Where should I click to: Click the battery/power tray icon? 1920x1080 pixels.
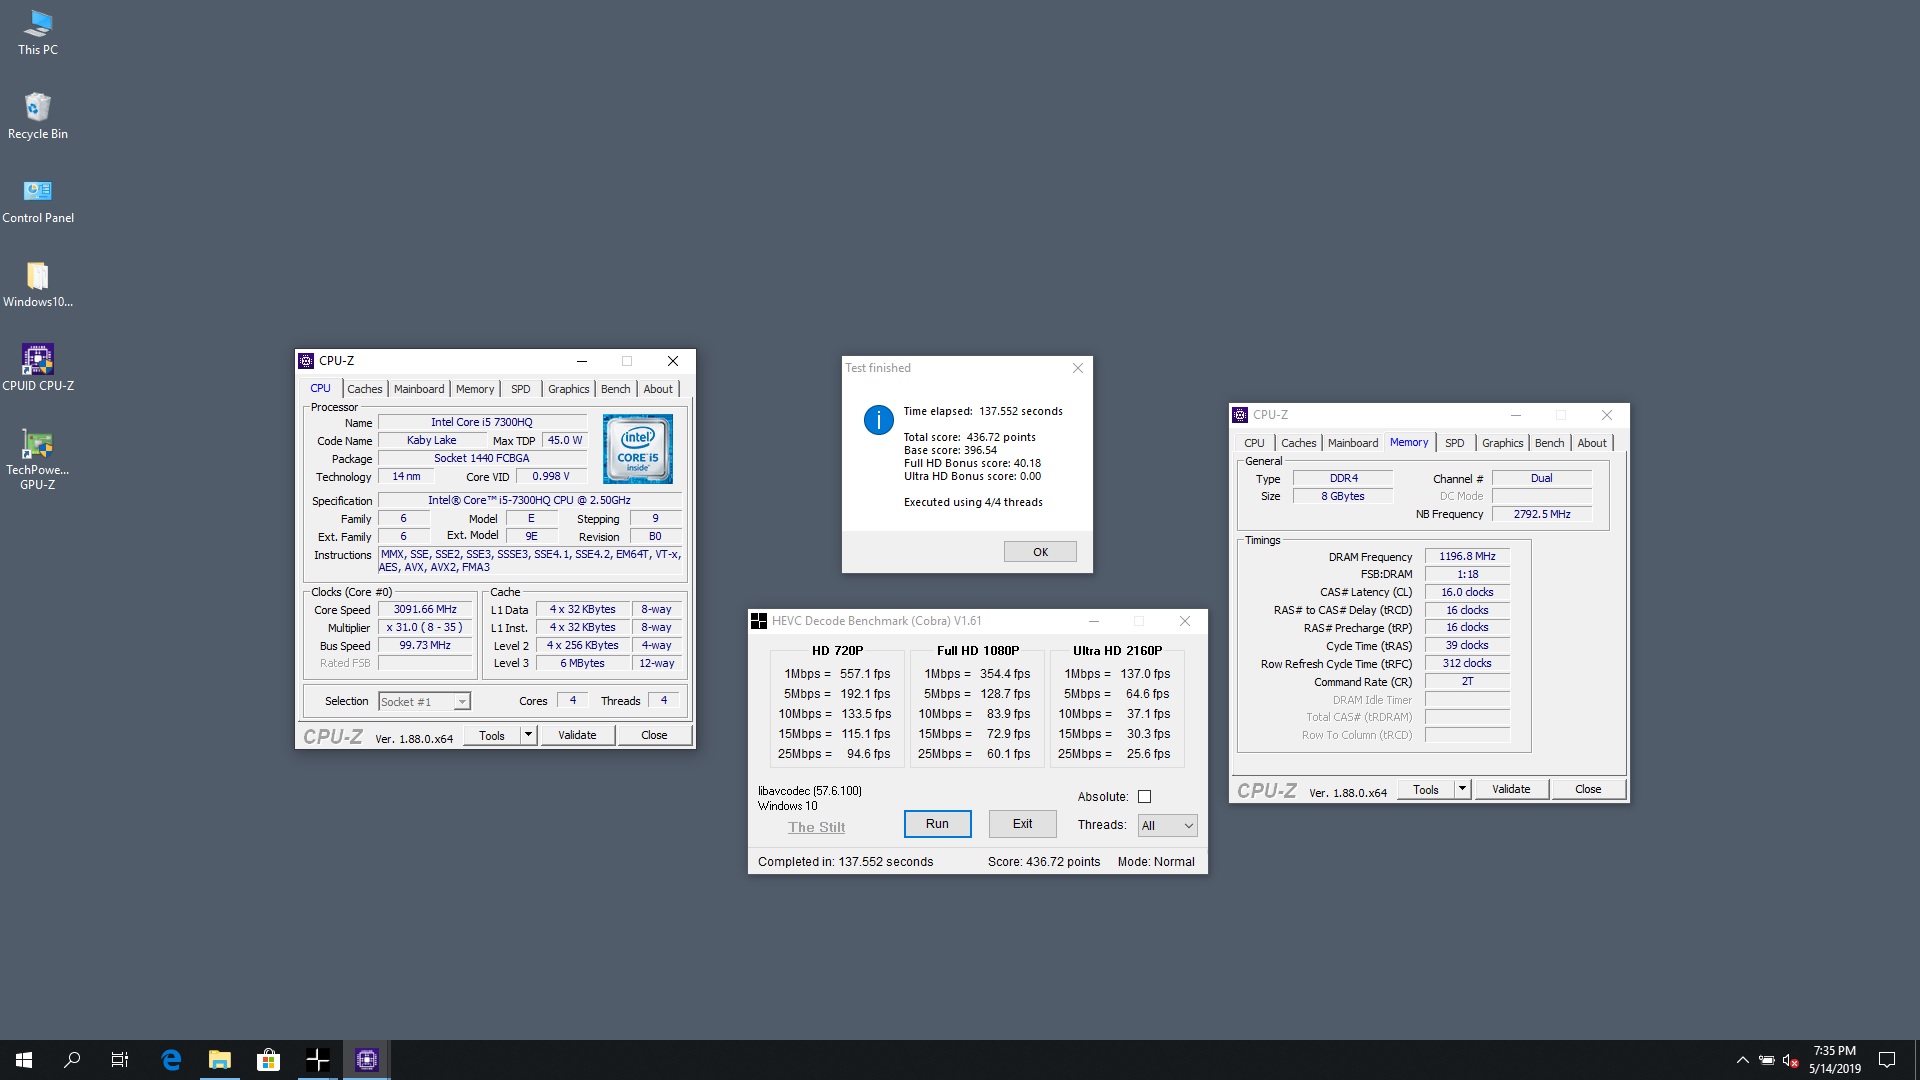(1767, 1060)
